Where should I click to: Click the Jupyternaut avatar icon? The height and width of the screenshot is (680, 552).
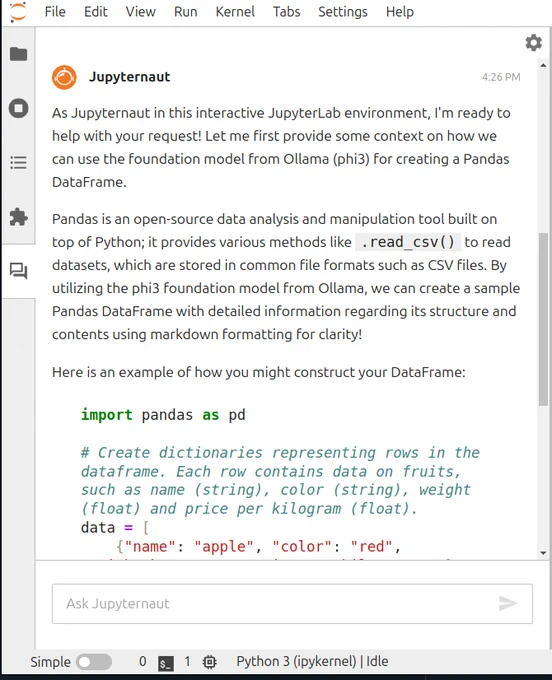[64, 78]
